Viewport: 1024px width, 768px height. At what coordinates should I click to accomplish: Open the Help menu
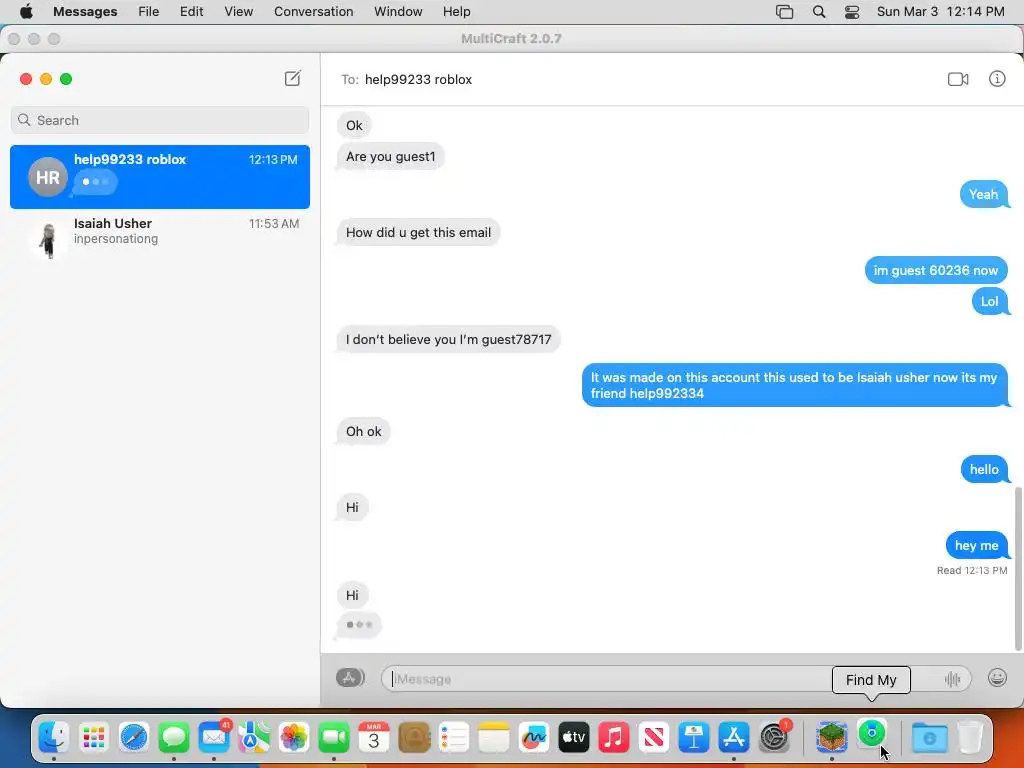456,11
